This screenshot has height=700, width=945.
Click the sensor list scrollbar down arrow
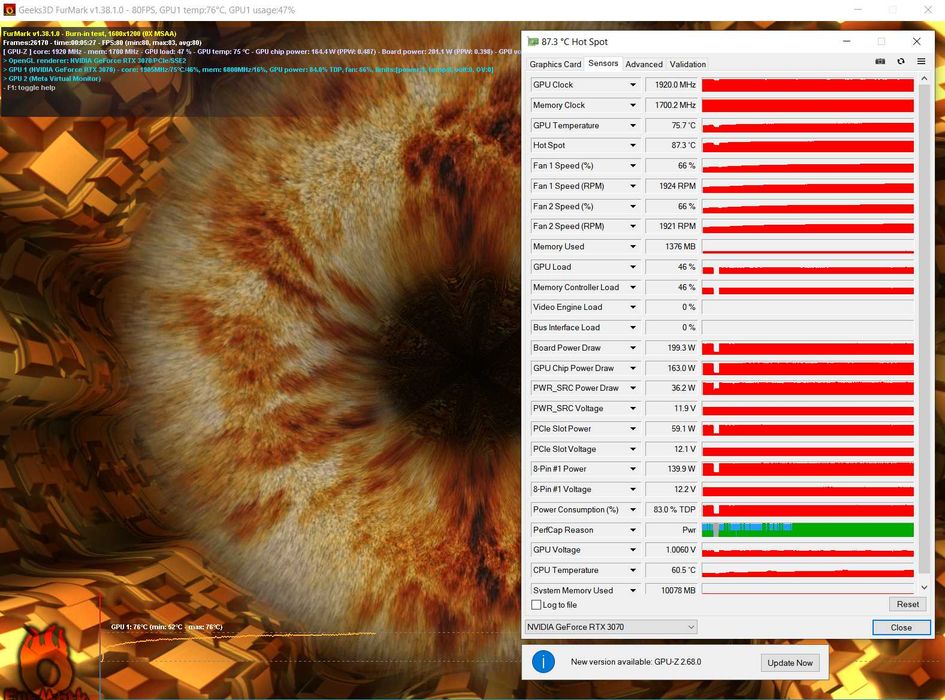click(924, 587)
